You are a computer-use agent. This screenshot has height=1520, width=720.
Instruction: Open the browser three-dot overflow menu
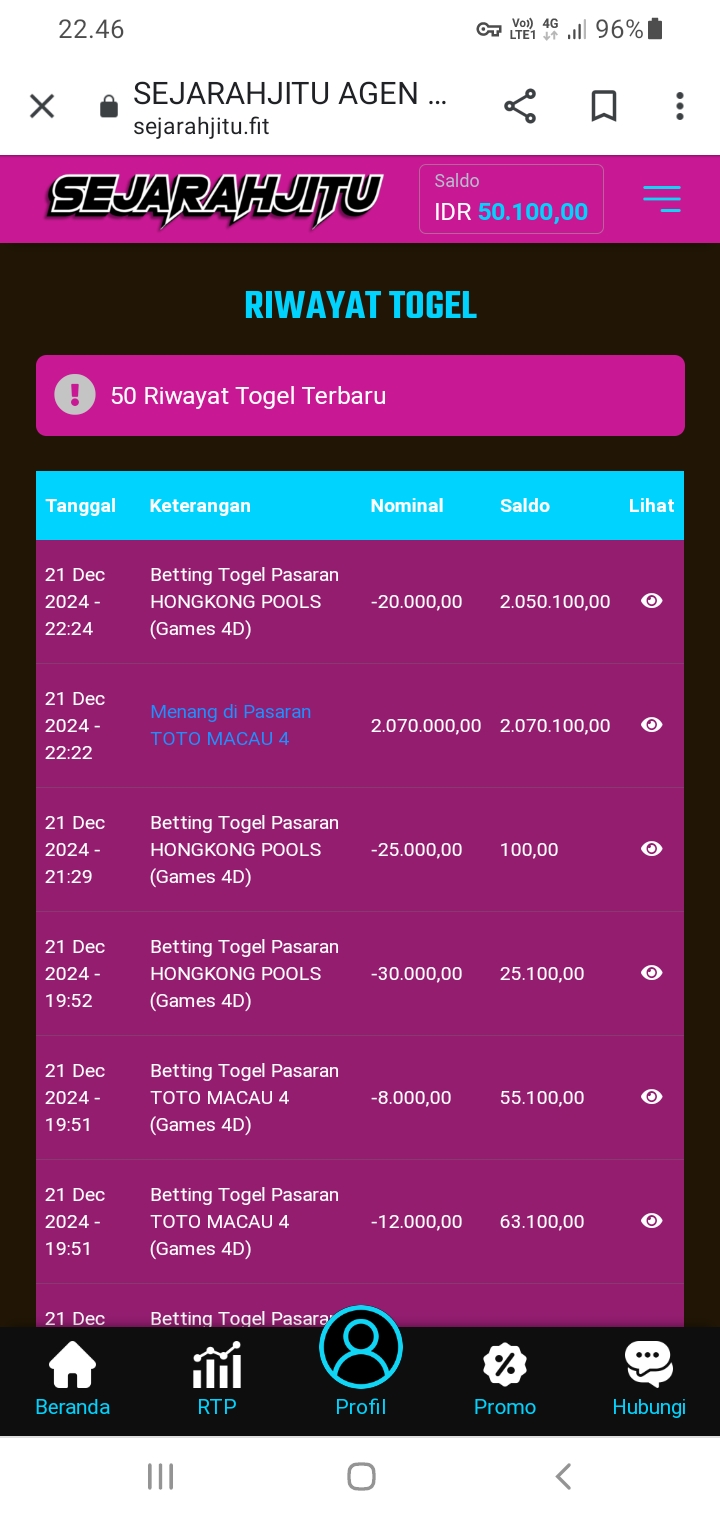(680, 106)
